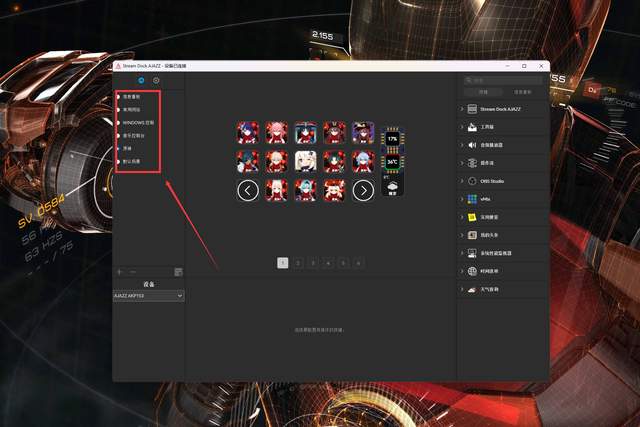Switch to the left tab under search
This screenshot has width=640, height=427.
(483, 92)
